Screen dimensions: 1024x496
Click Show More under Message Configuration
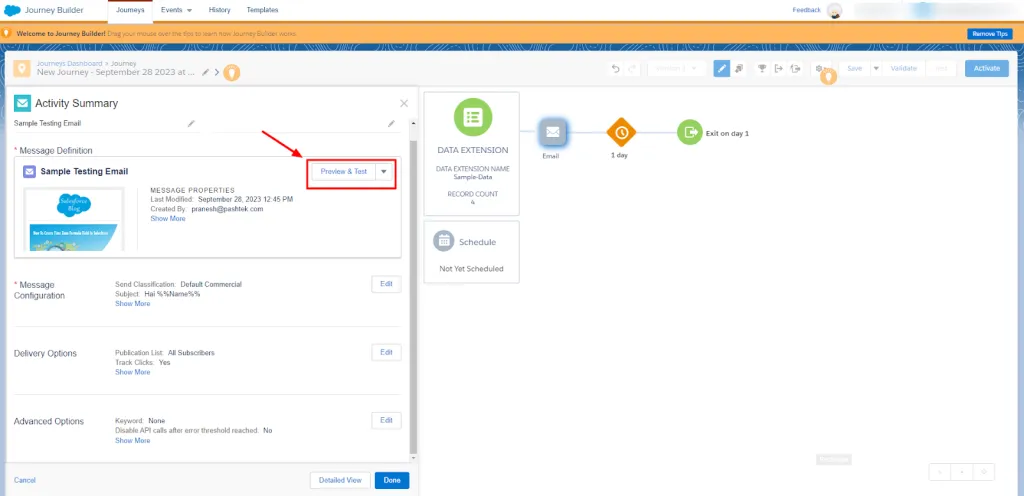click(133, 303)
